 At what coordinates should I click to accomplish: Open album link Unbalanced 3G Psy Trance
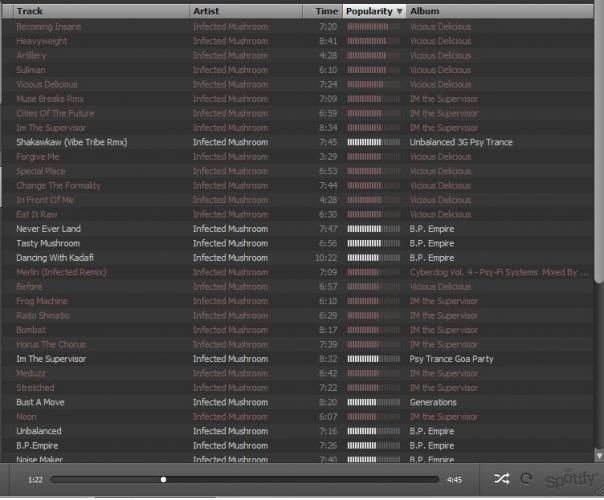point(460,142)
